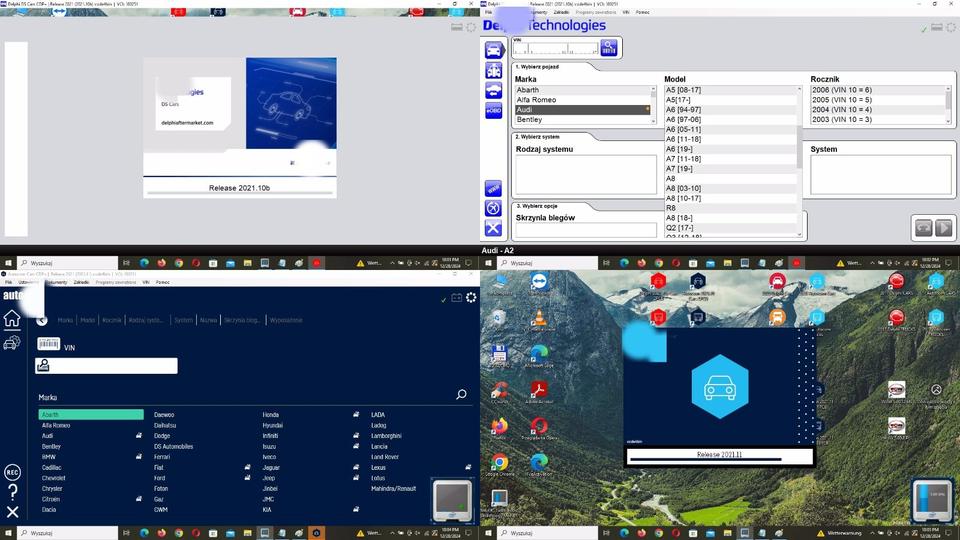The height and width of the screenshot is (540, 960).
Task: Open Pomoc menu in Autocom window
Action: (162, 282)
